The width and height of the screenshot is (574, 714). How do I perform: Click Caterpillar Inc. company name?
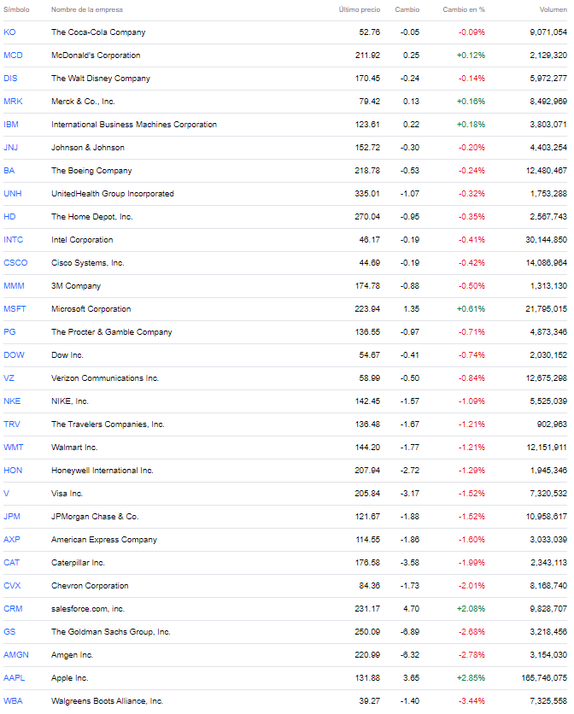[x=78, y=563]
